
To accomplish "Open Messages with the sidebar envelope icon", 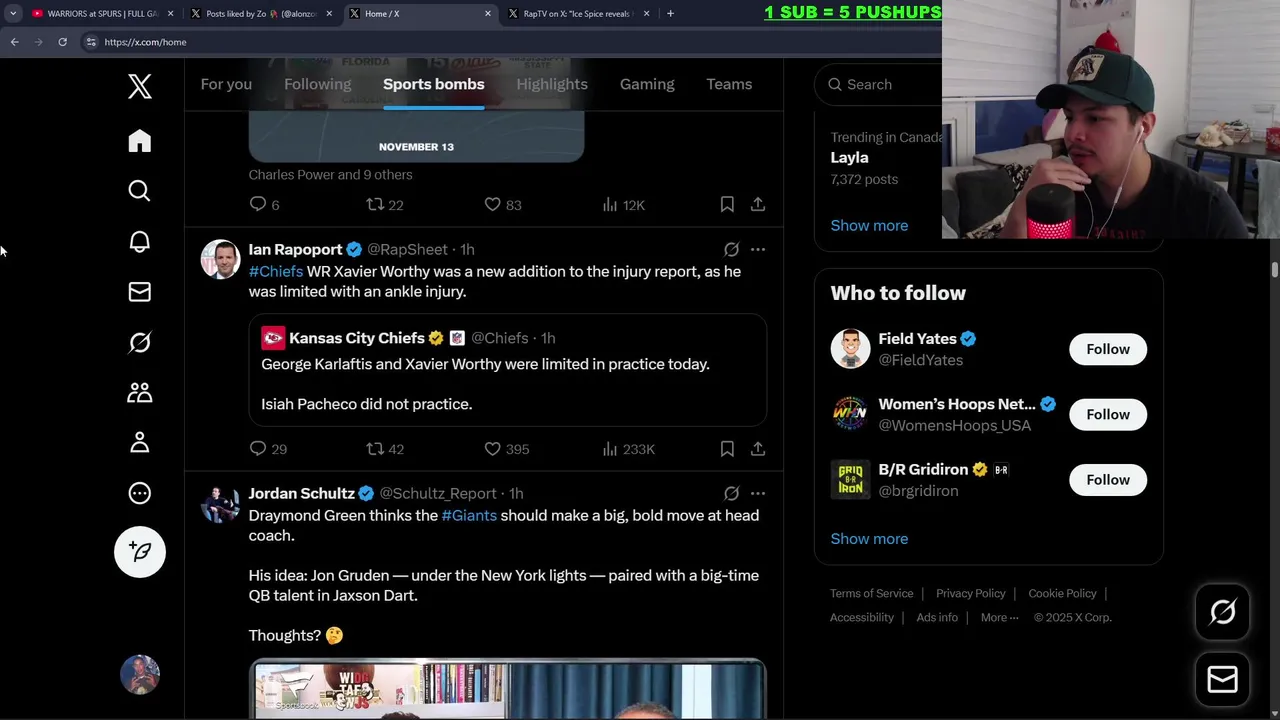I will pos(140,292).
